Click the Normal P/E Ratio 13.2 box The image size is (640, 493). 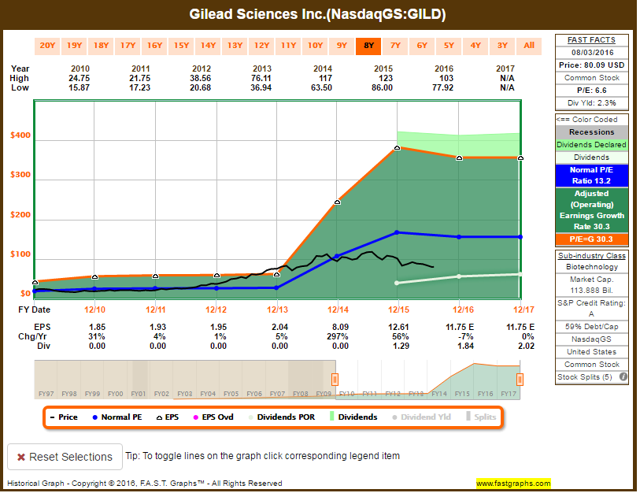tap(591, 175)
